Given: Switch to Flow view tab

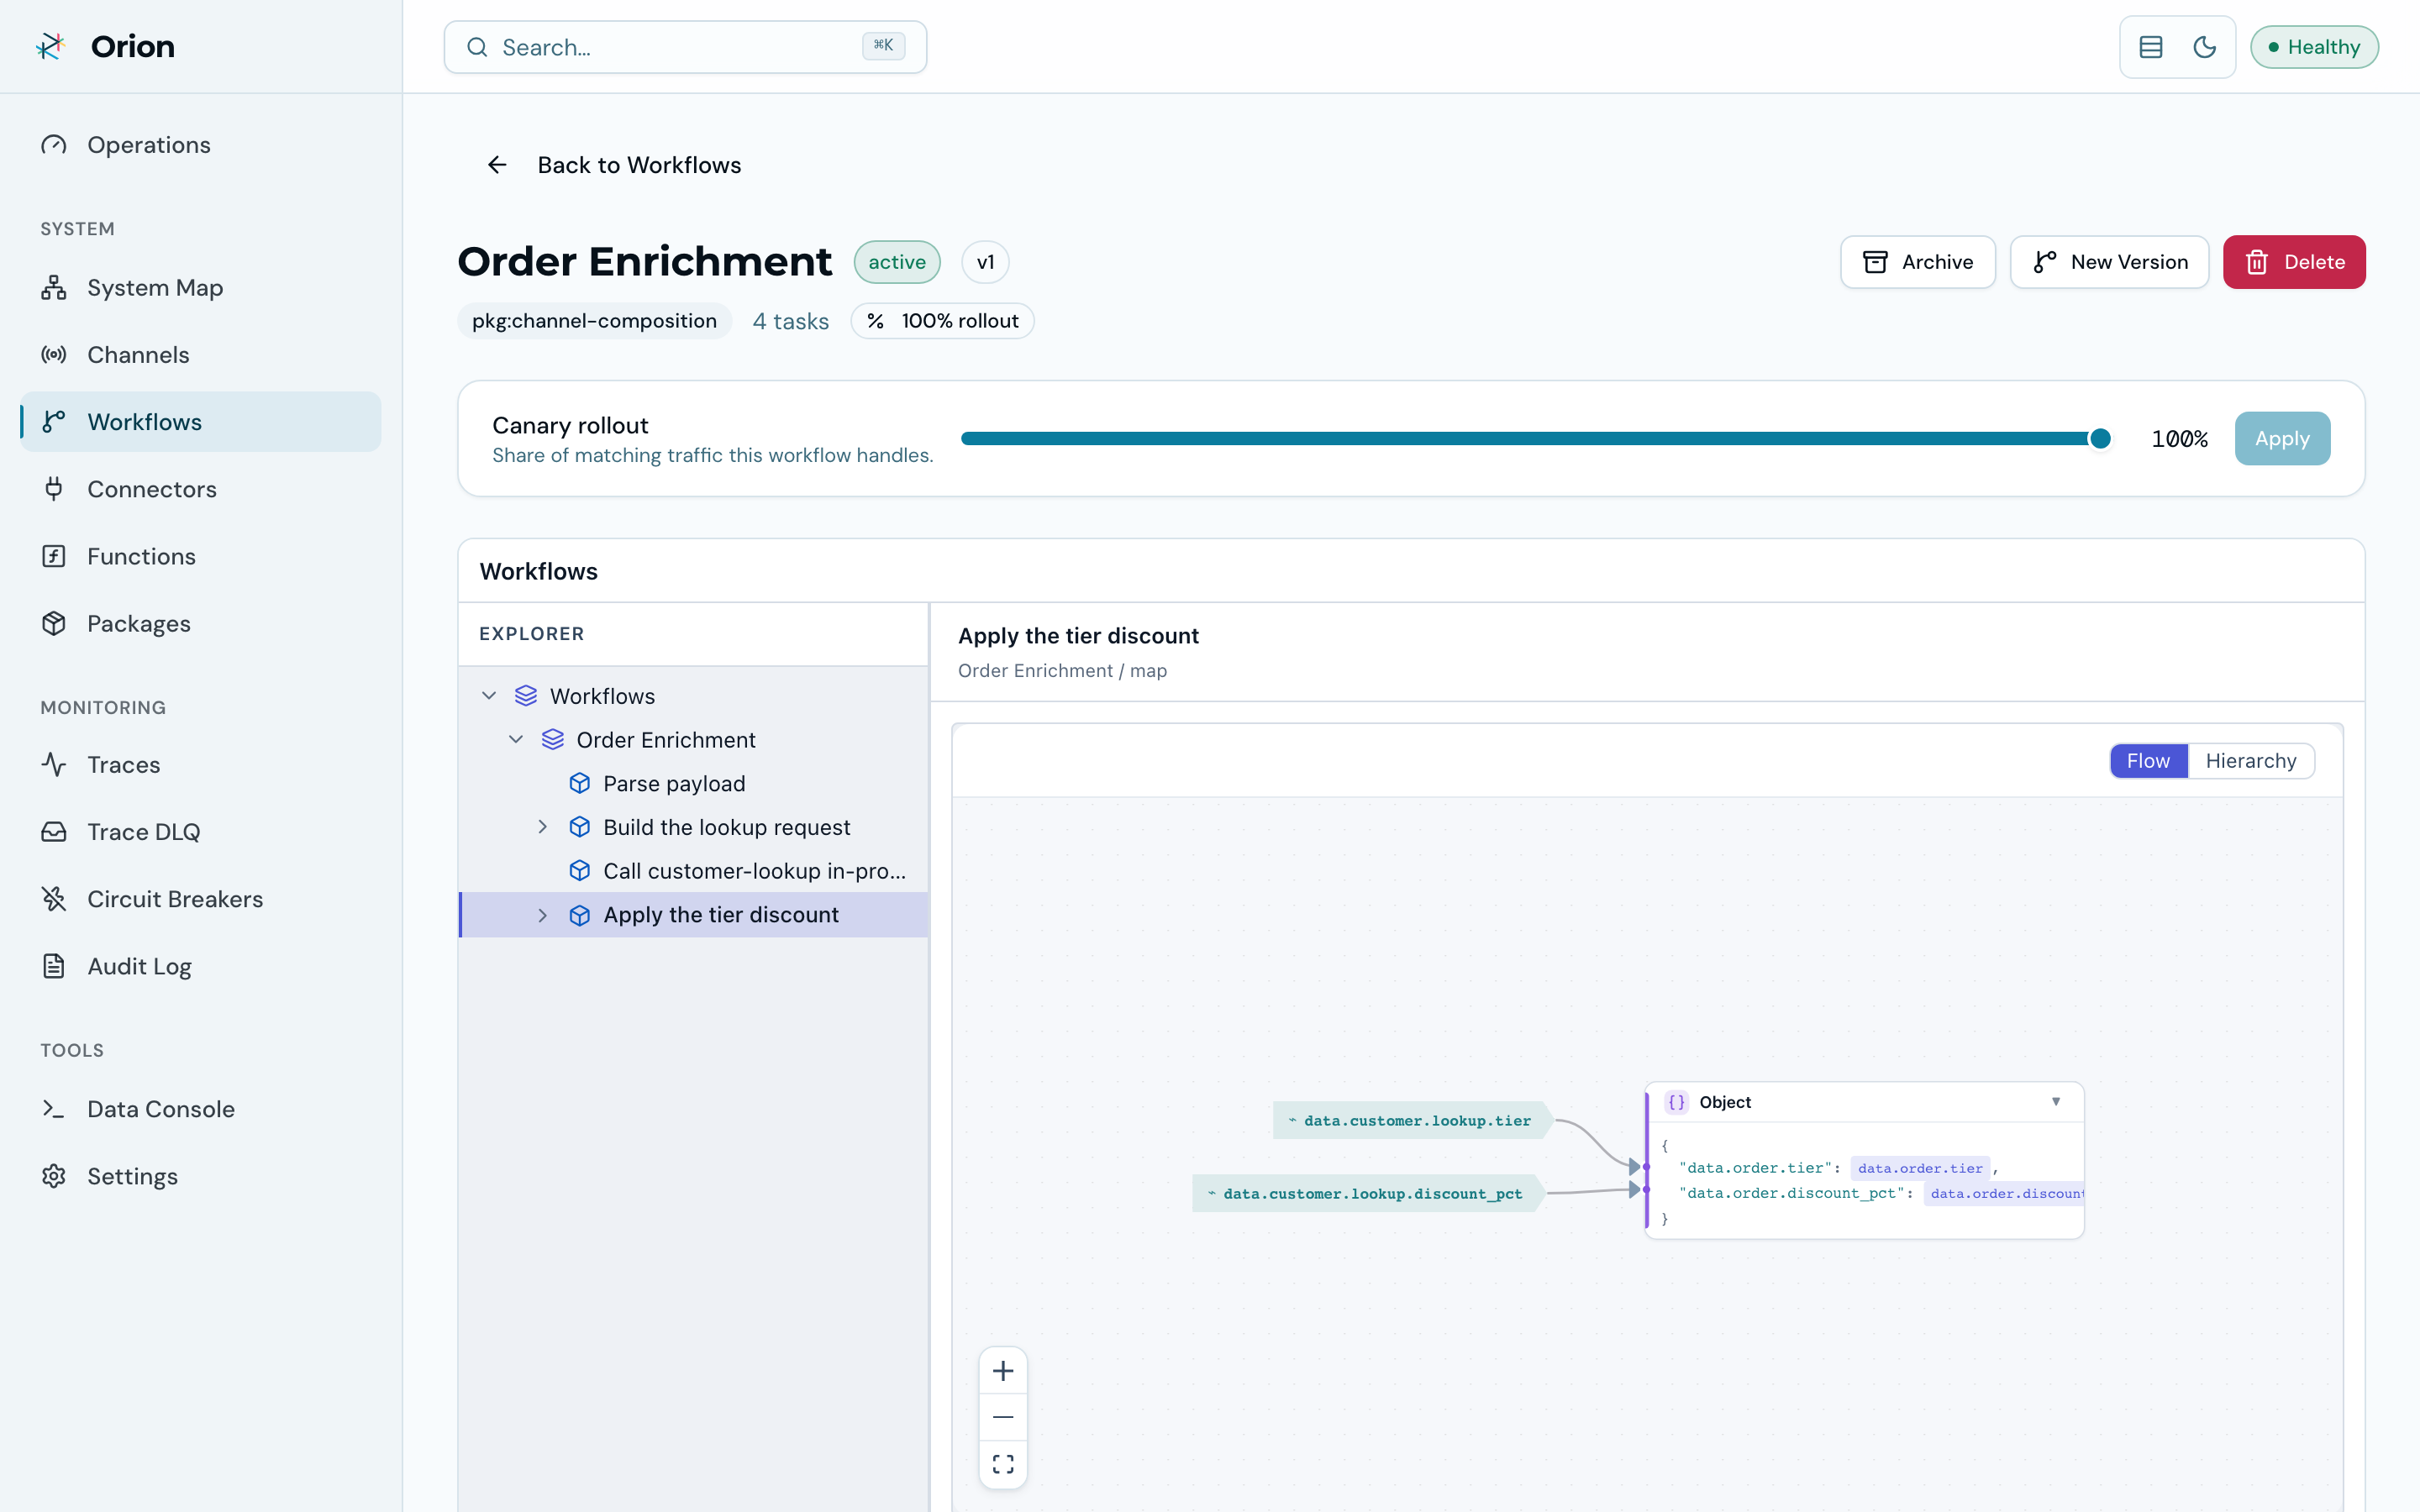Looking at the screenshot, I should (2148, 761).
